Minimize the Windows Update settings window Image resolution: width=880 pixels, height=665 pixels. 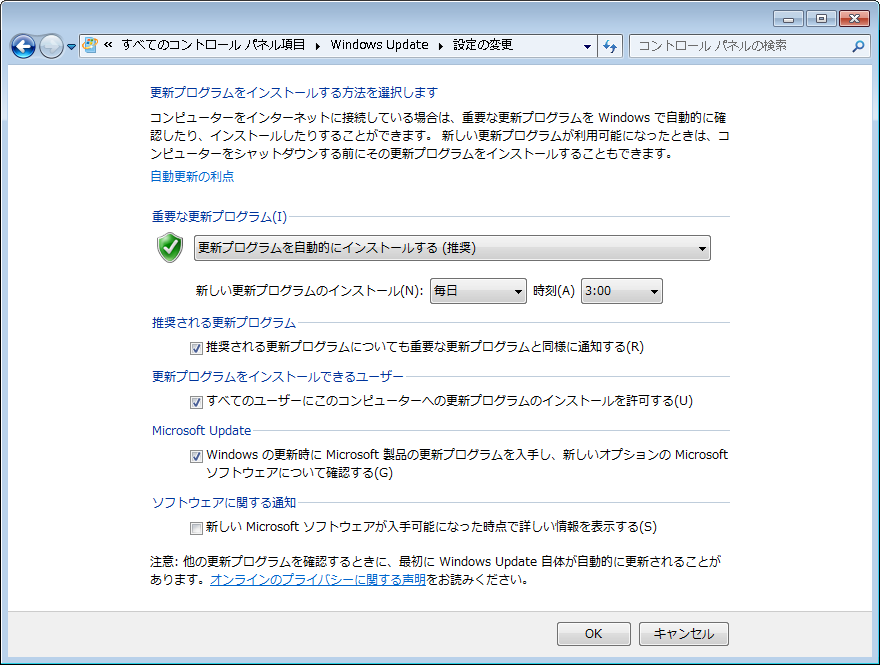(789, 19)
